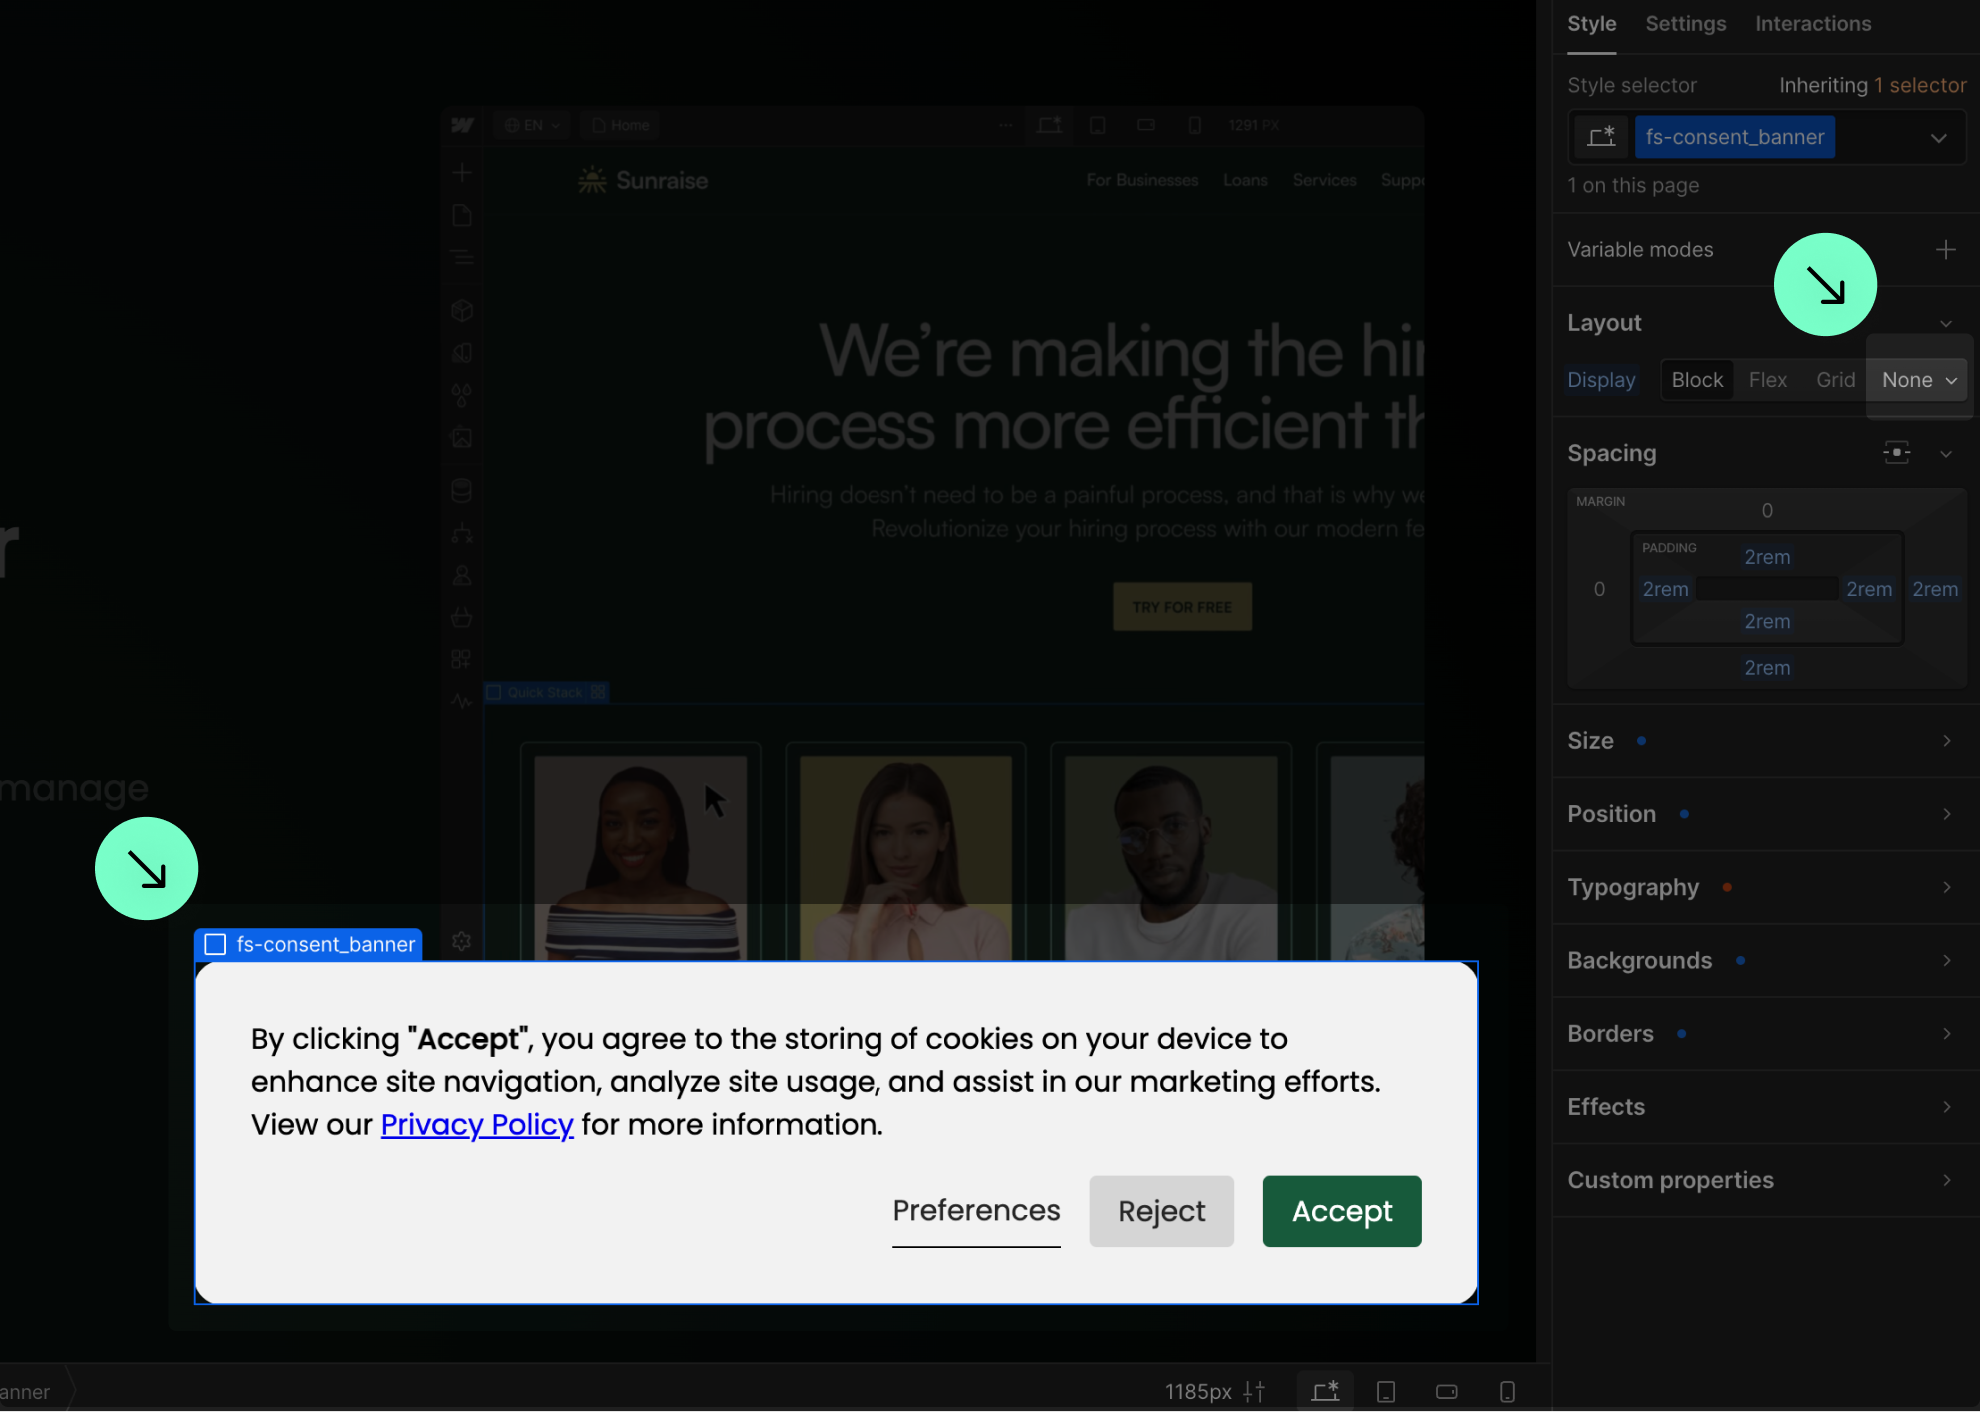Switch to the Settings tab
1980x1412 pixels.
pyautogui.click(x=1685, y=24)
